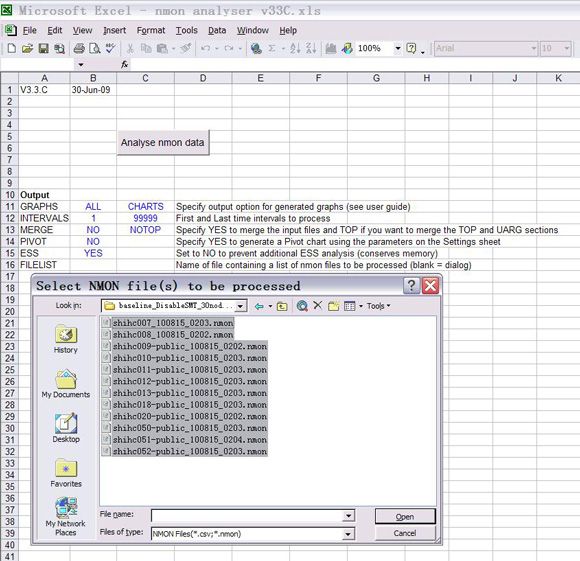Open the Edit menu
The height and width of the screenshot is (561, 580).
click(55, 30)
